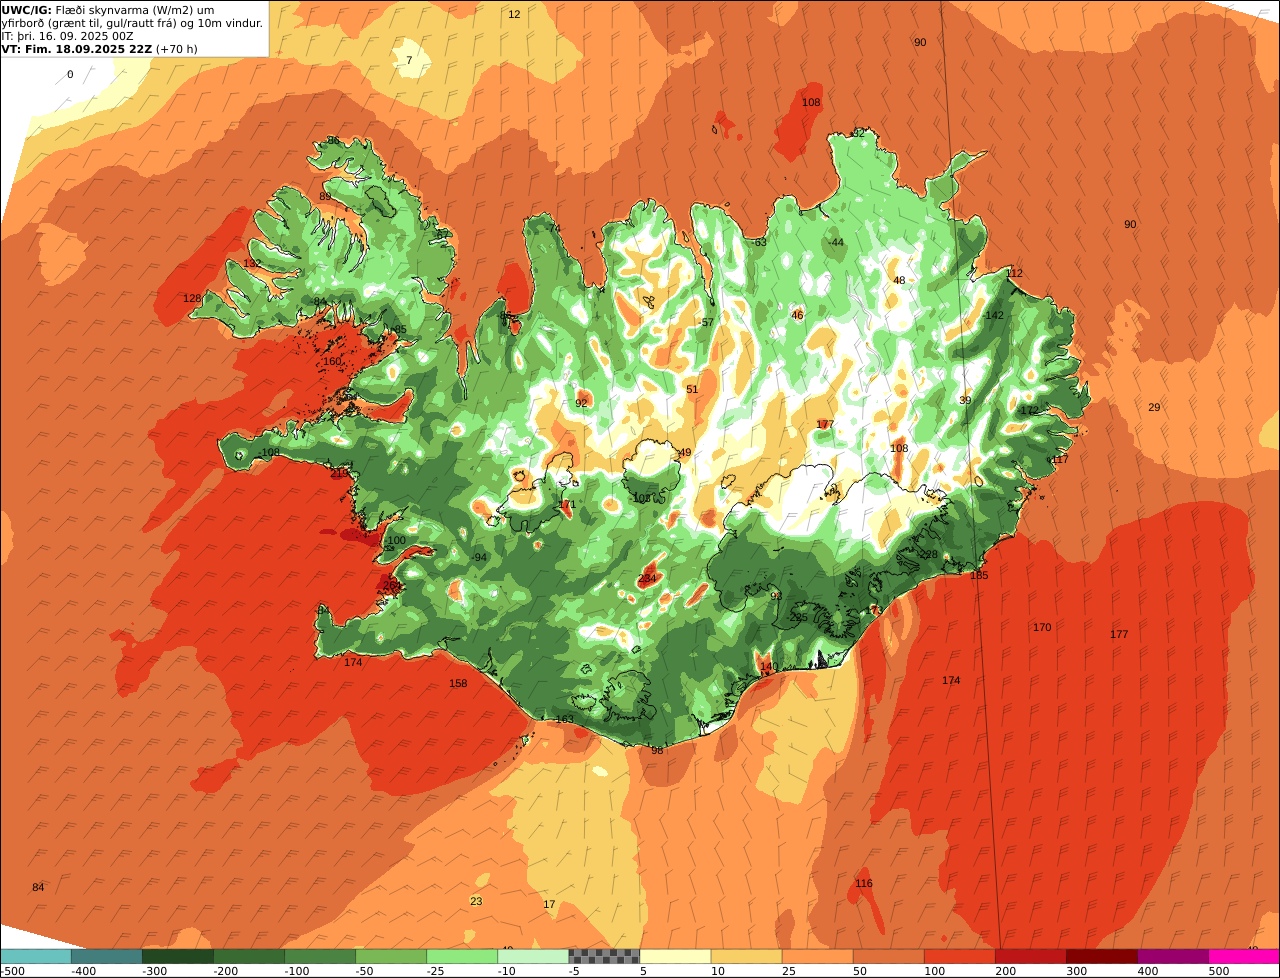Select the legend swatch between 50 and 100
The height and width of the screenshot is (978, 1280).
[888, 956]
